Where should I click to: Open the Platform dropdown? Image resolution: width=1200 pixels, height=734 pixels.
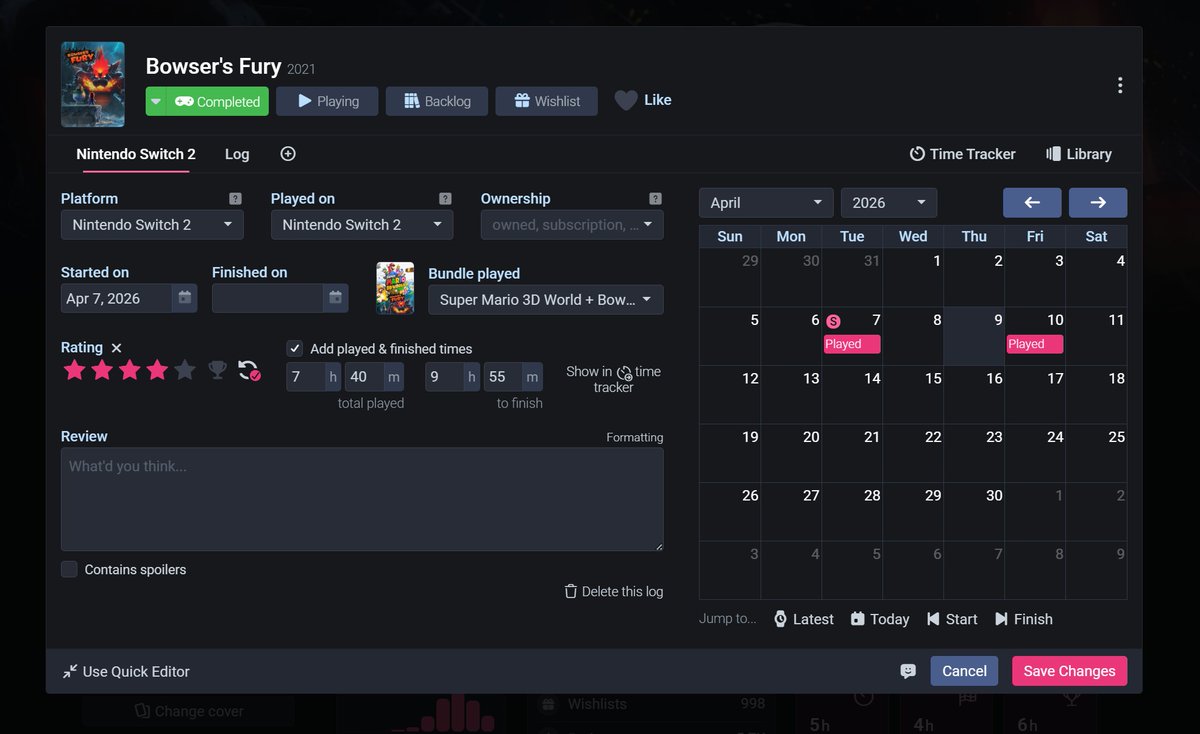tap(152, 225)
